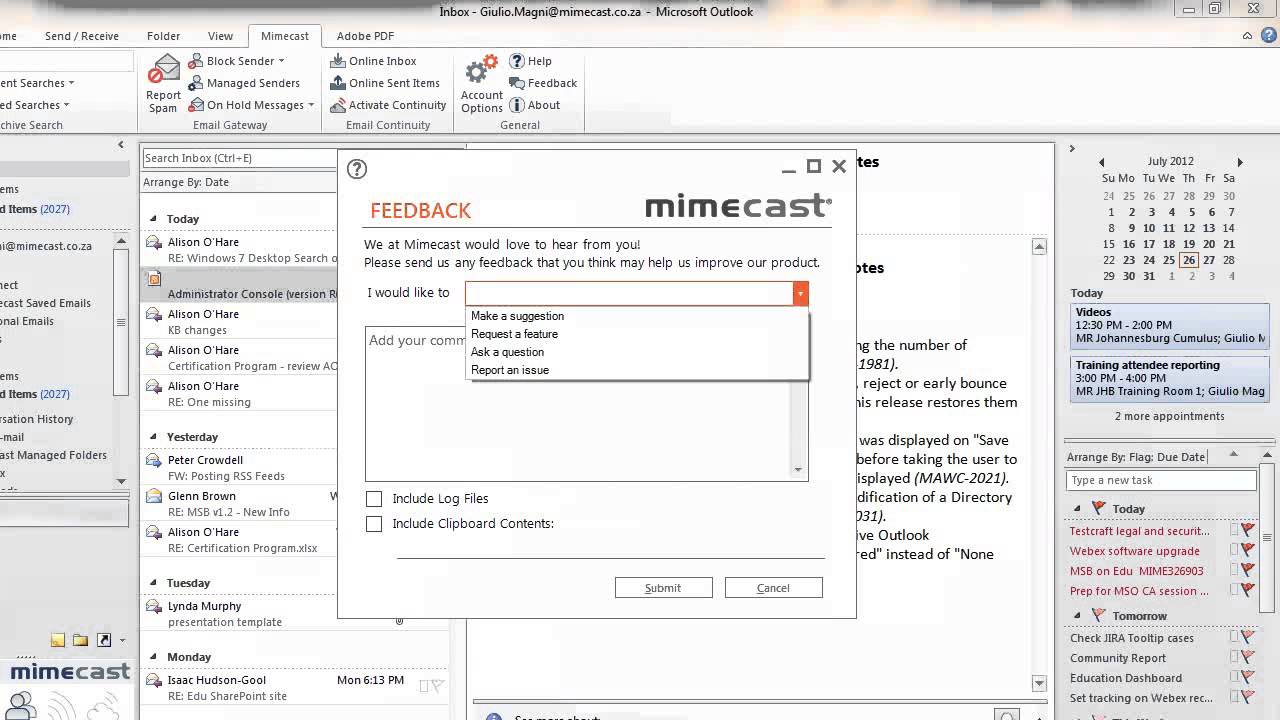Click '2 more appointments' link

1169,416
